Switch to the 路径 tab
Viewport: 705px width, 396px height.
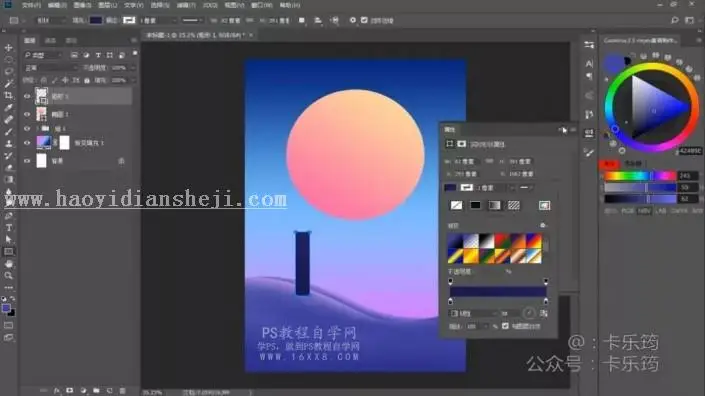pos(71,40)
